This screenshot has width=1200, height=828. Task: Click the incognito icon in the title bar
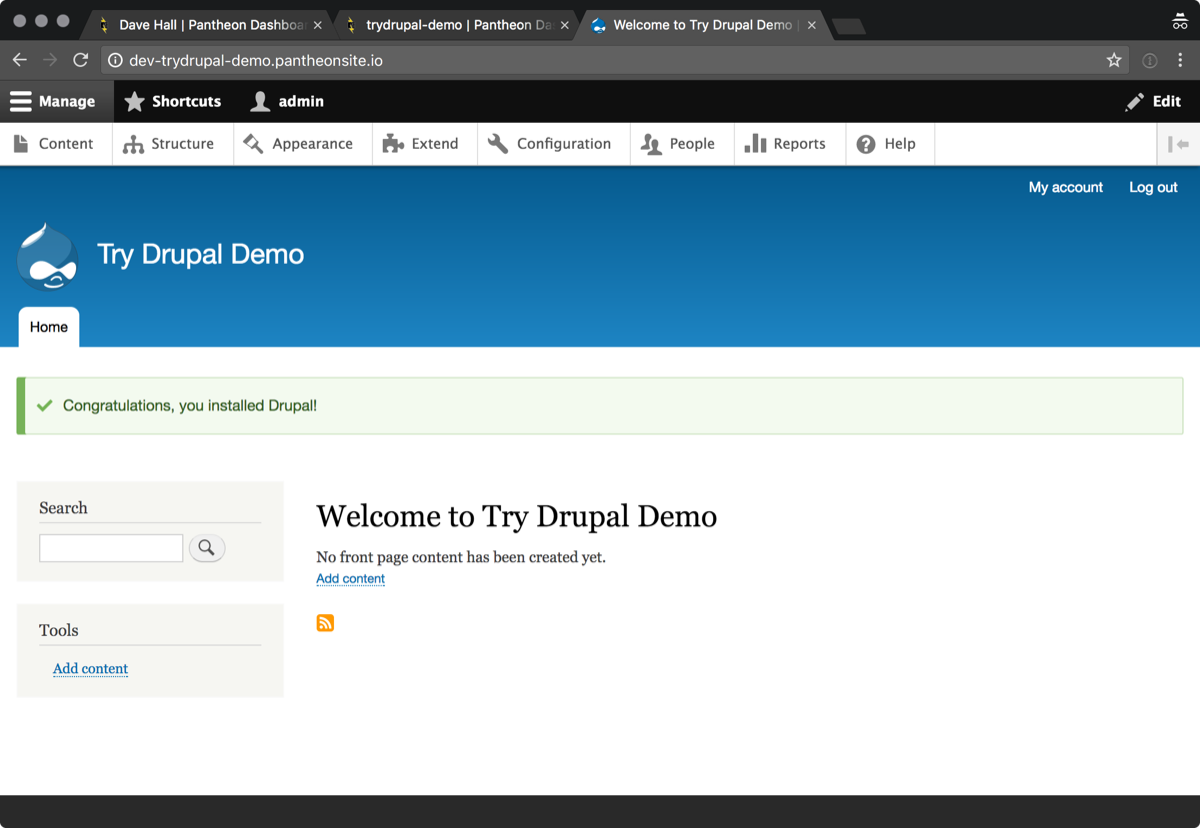1180,21
